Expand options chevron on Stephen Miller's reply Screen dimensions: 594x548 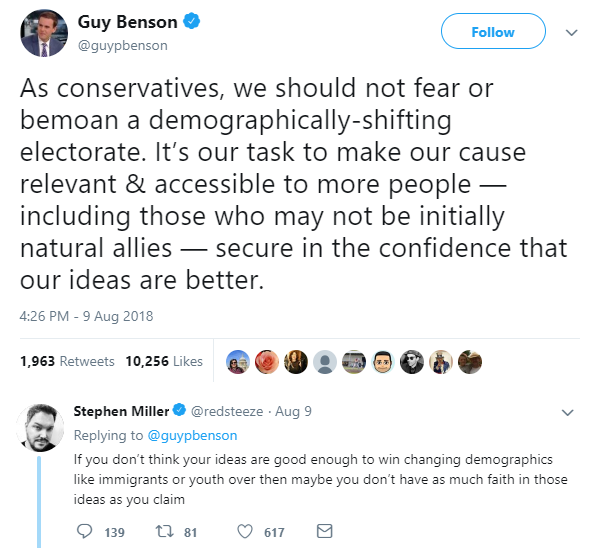point(567,412)
